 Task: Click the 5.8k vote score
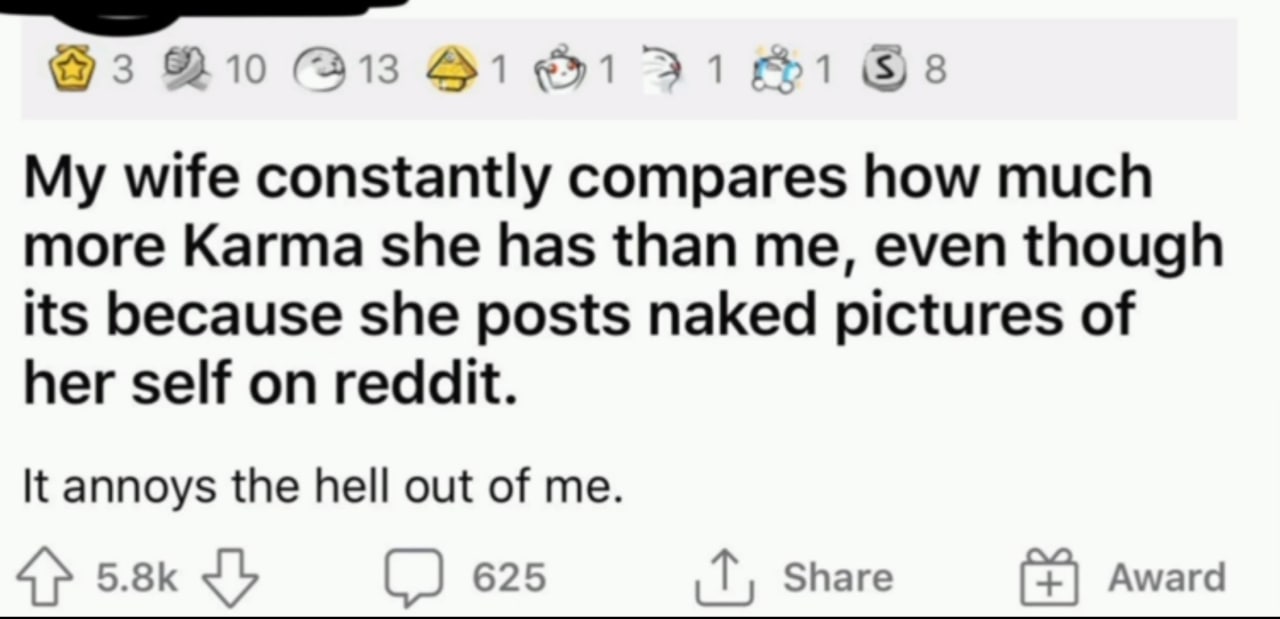tap(136, 577)
